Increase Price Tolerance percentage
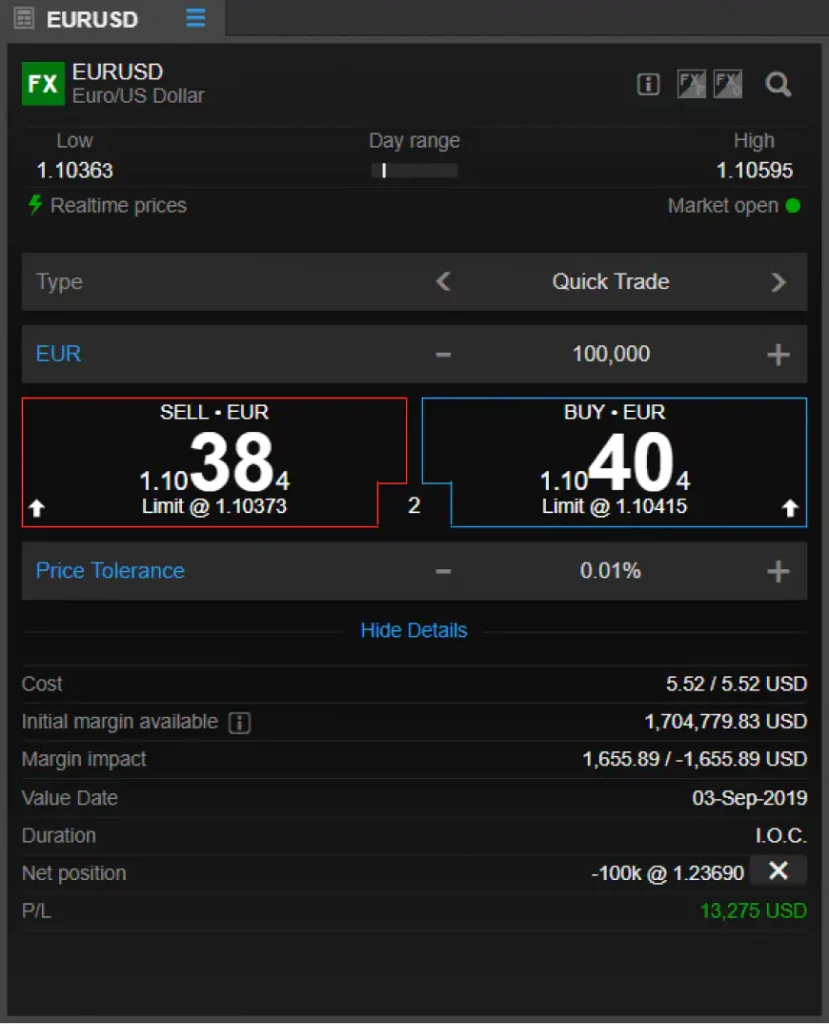This screenshot has height=1024, width=829. [778, 571]
